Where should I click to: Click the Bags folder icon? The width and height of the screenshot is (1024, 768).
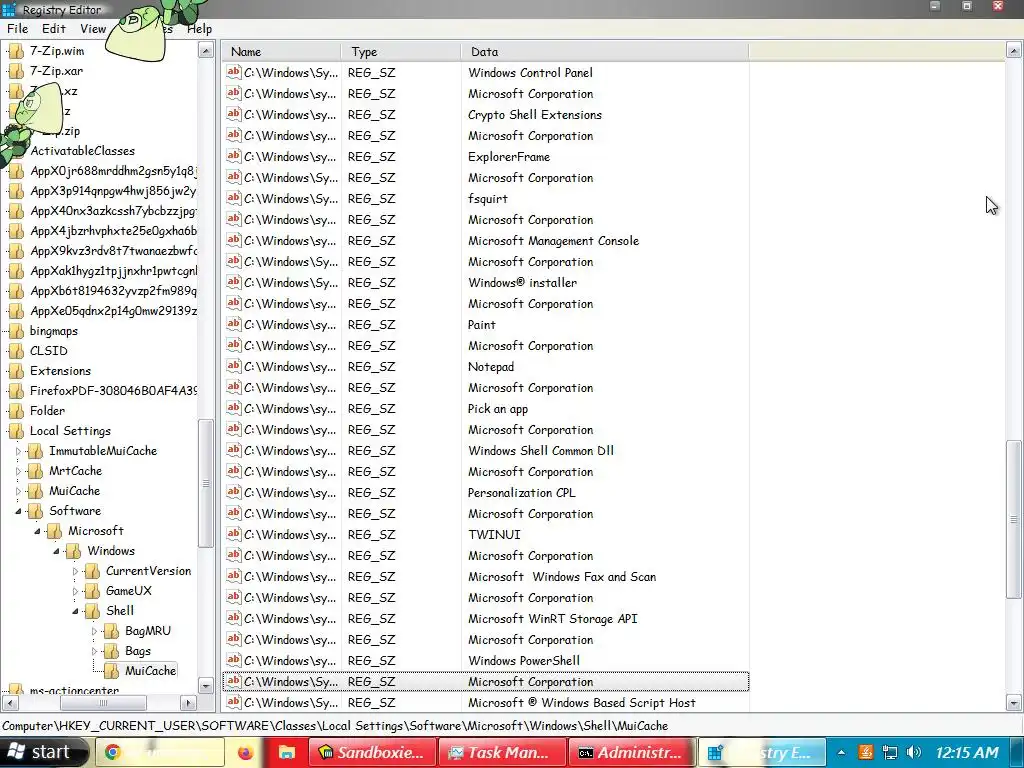(x=112, y=650)
